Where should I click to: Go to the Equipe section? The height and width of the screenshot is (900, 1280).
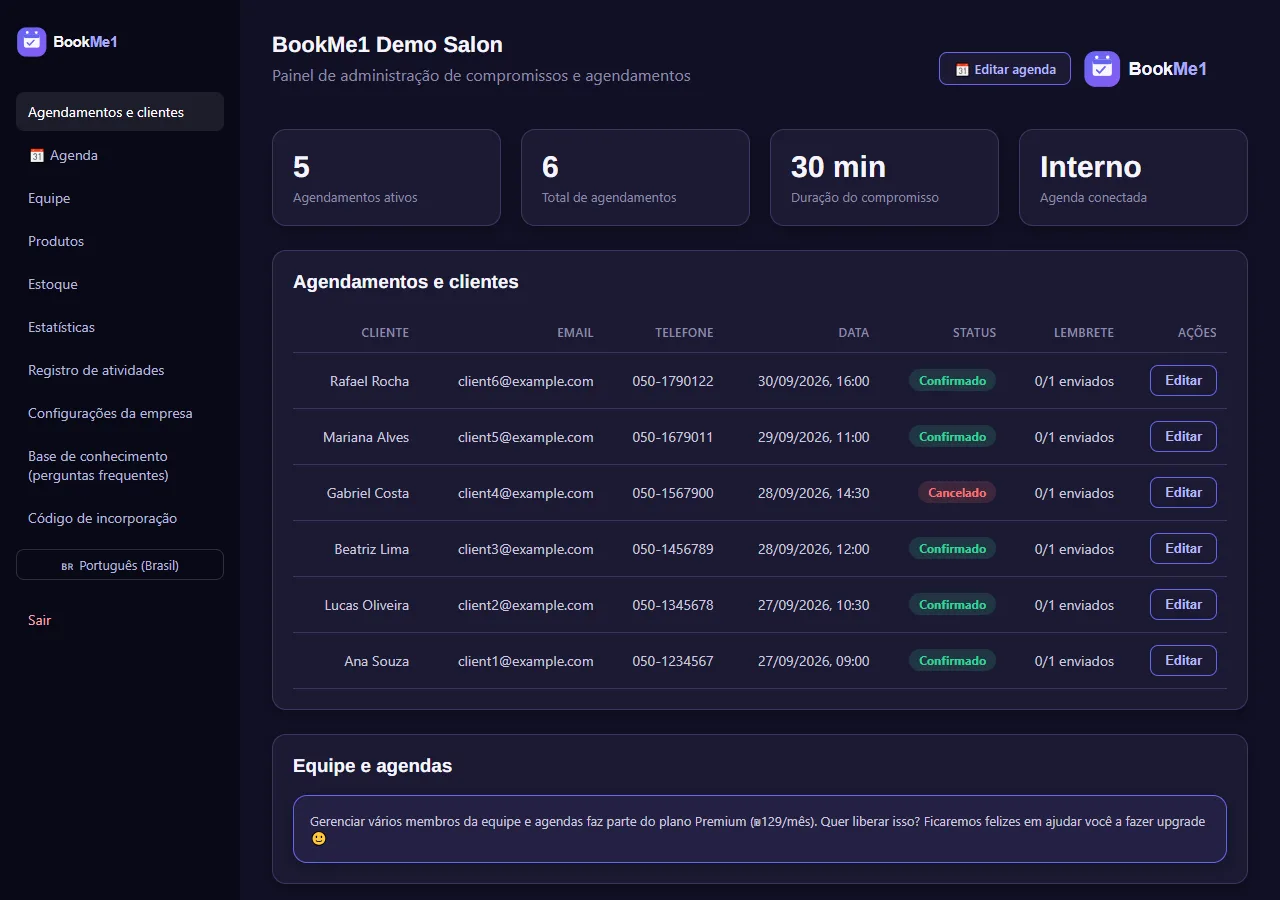(120, 198)
